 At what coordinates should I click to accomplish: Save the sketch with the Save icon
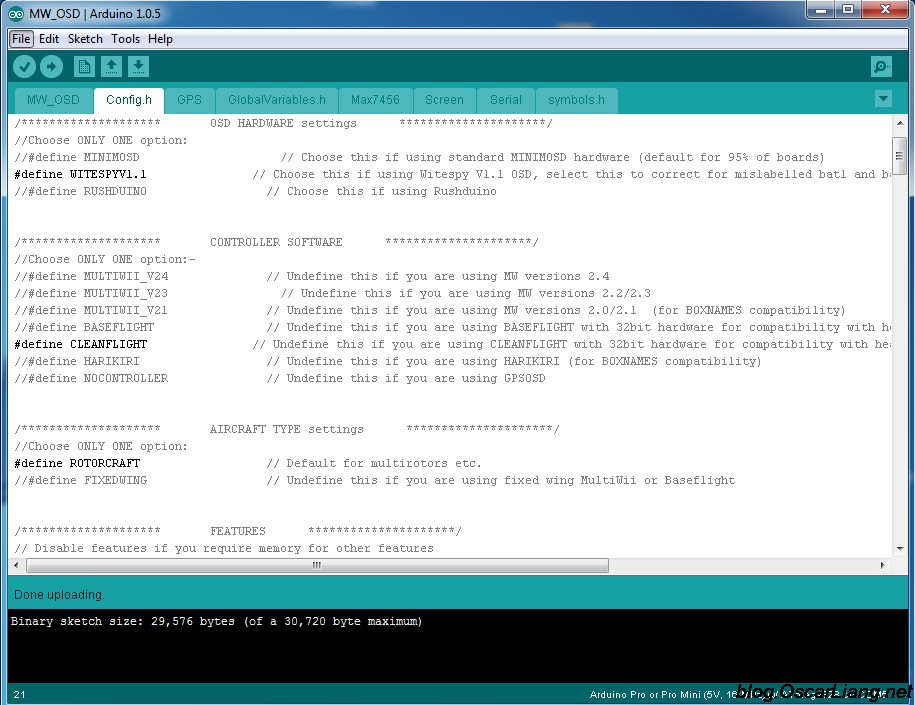tap(138, 67)
